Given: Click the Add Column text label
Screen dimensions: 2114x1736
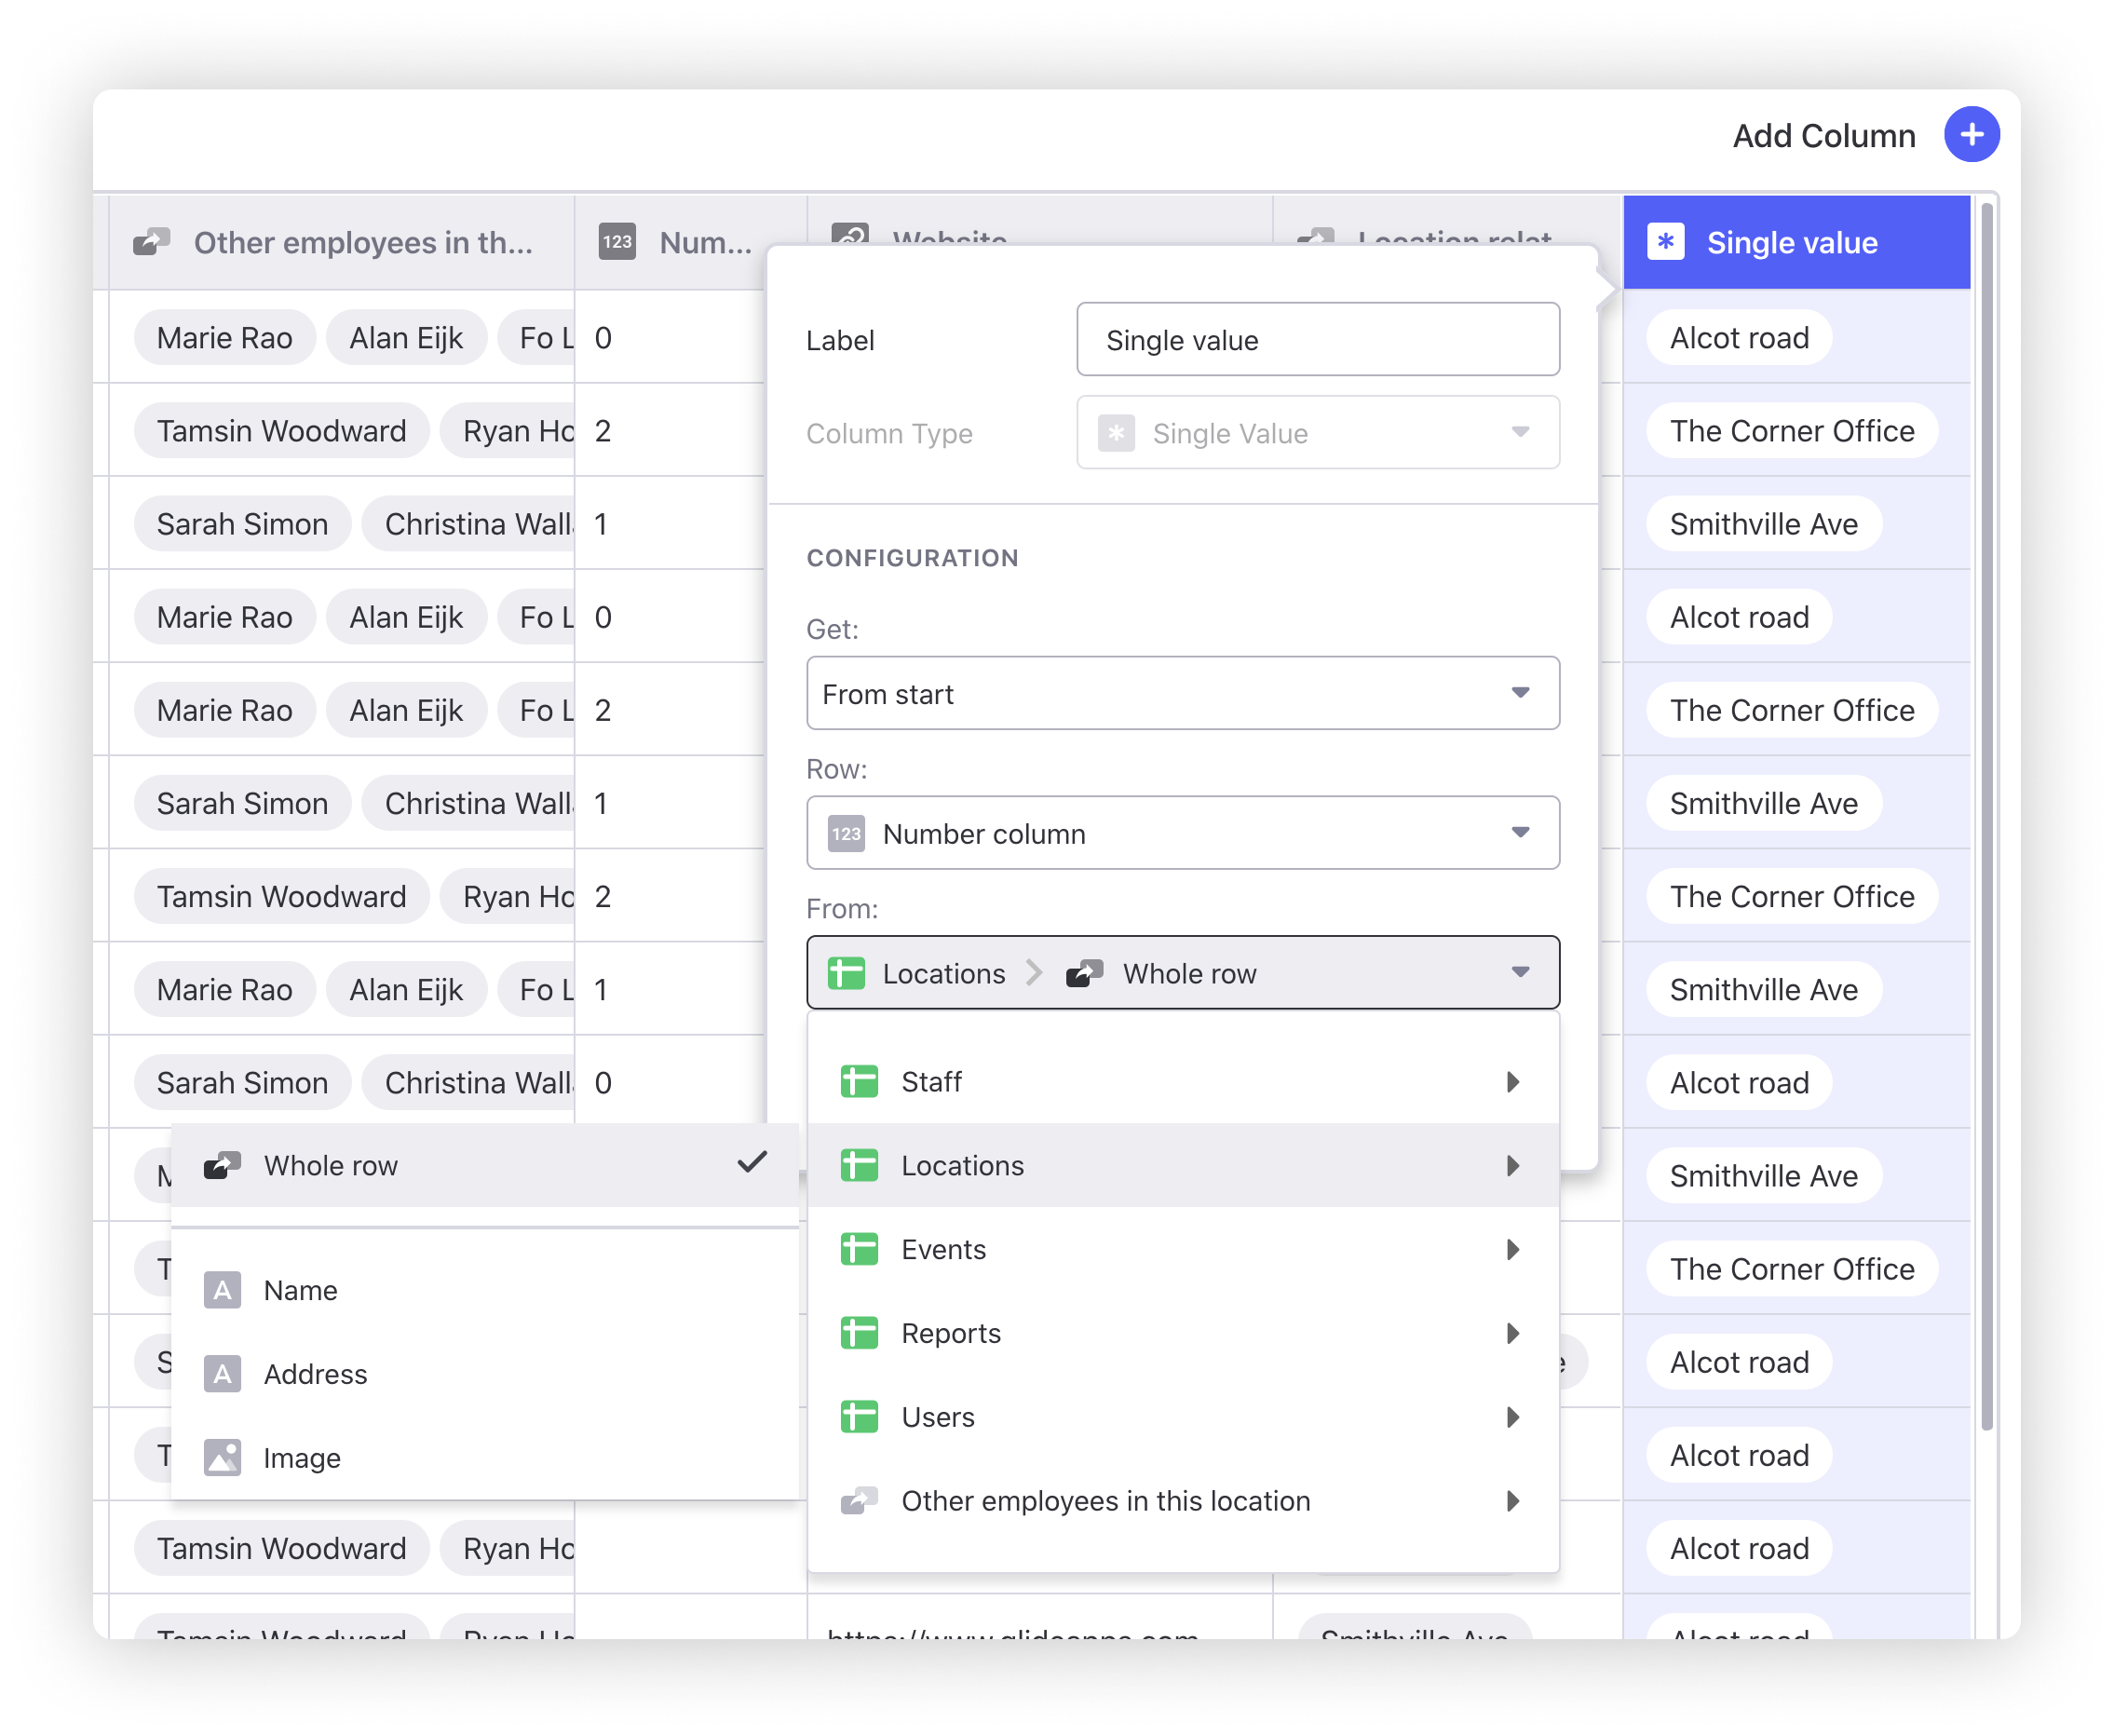Looking at the screenshot, I should (x=1823, y=136).
